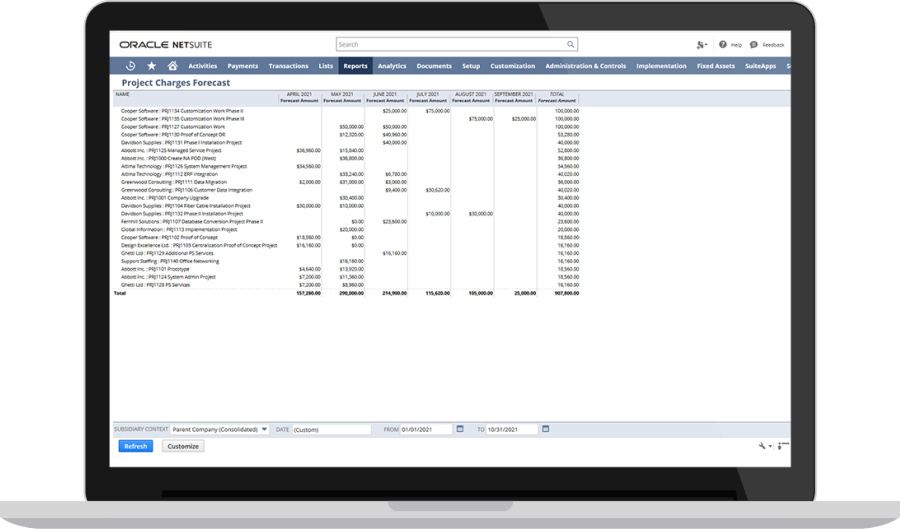The width and height of the screenshot is (900, 529).
Task: Open the user role switcher icon
Action: click(701, 45)
